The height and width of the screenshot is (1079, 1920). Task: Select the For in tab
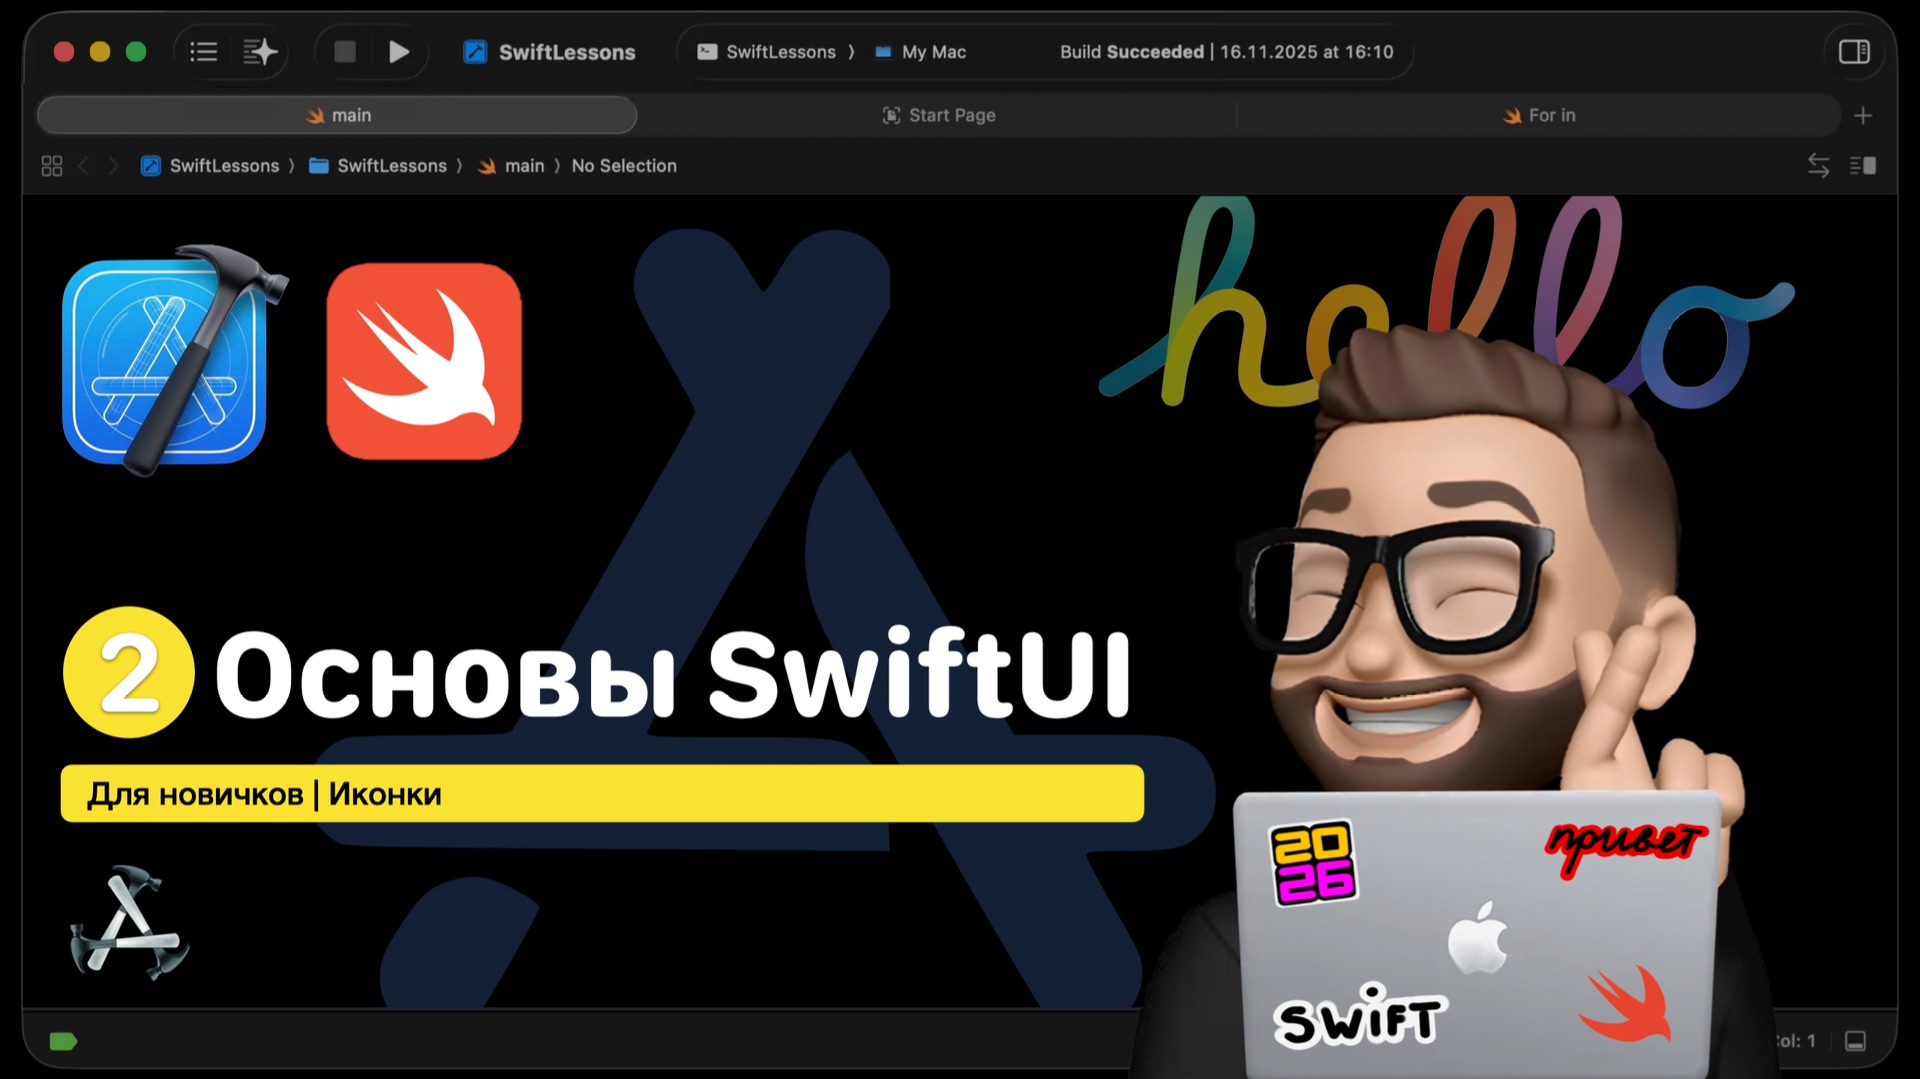(1540, 115)
